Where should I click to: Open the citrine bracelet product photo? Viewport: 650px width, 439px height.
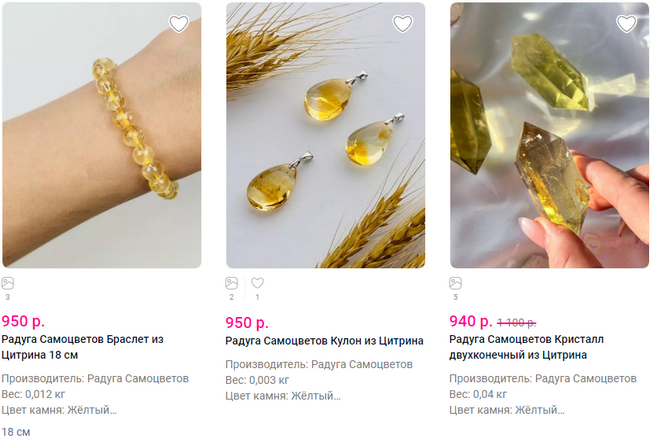pos(102,135)
